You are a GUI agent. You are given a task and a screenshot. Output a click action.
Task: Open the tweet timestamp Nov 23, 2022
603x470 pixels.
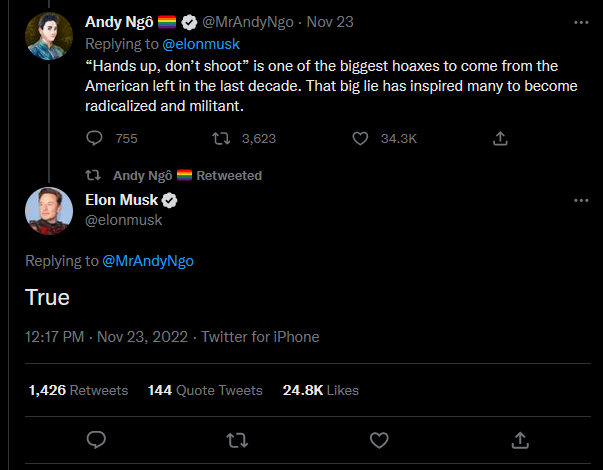point(107,337)
